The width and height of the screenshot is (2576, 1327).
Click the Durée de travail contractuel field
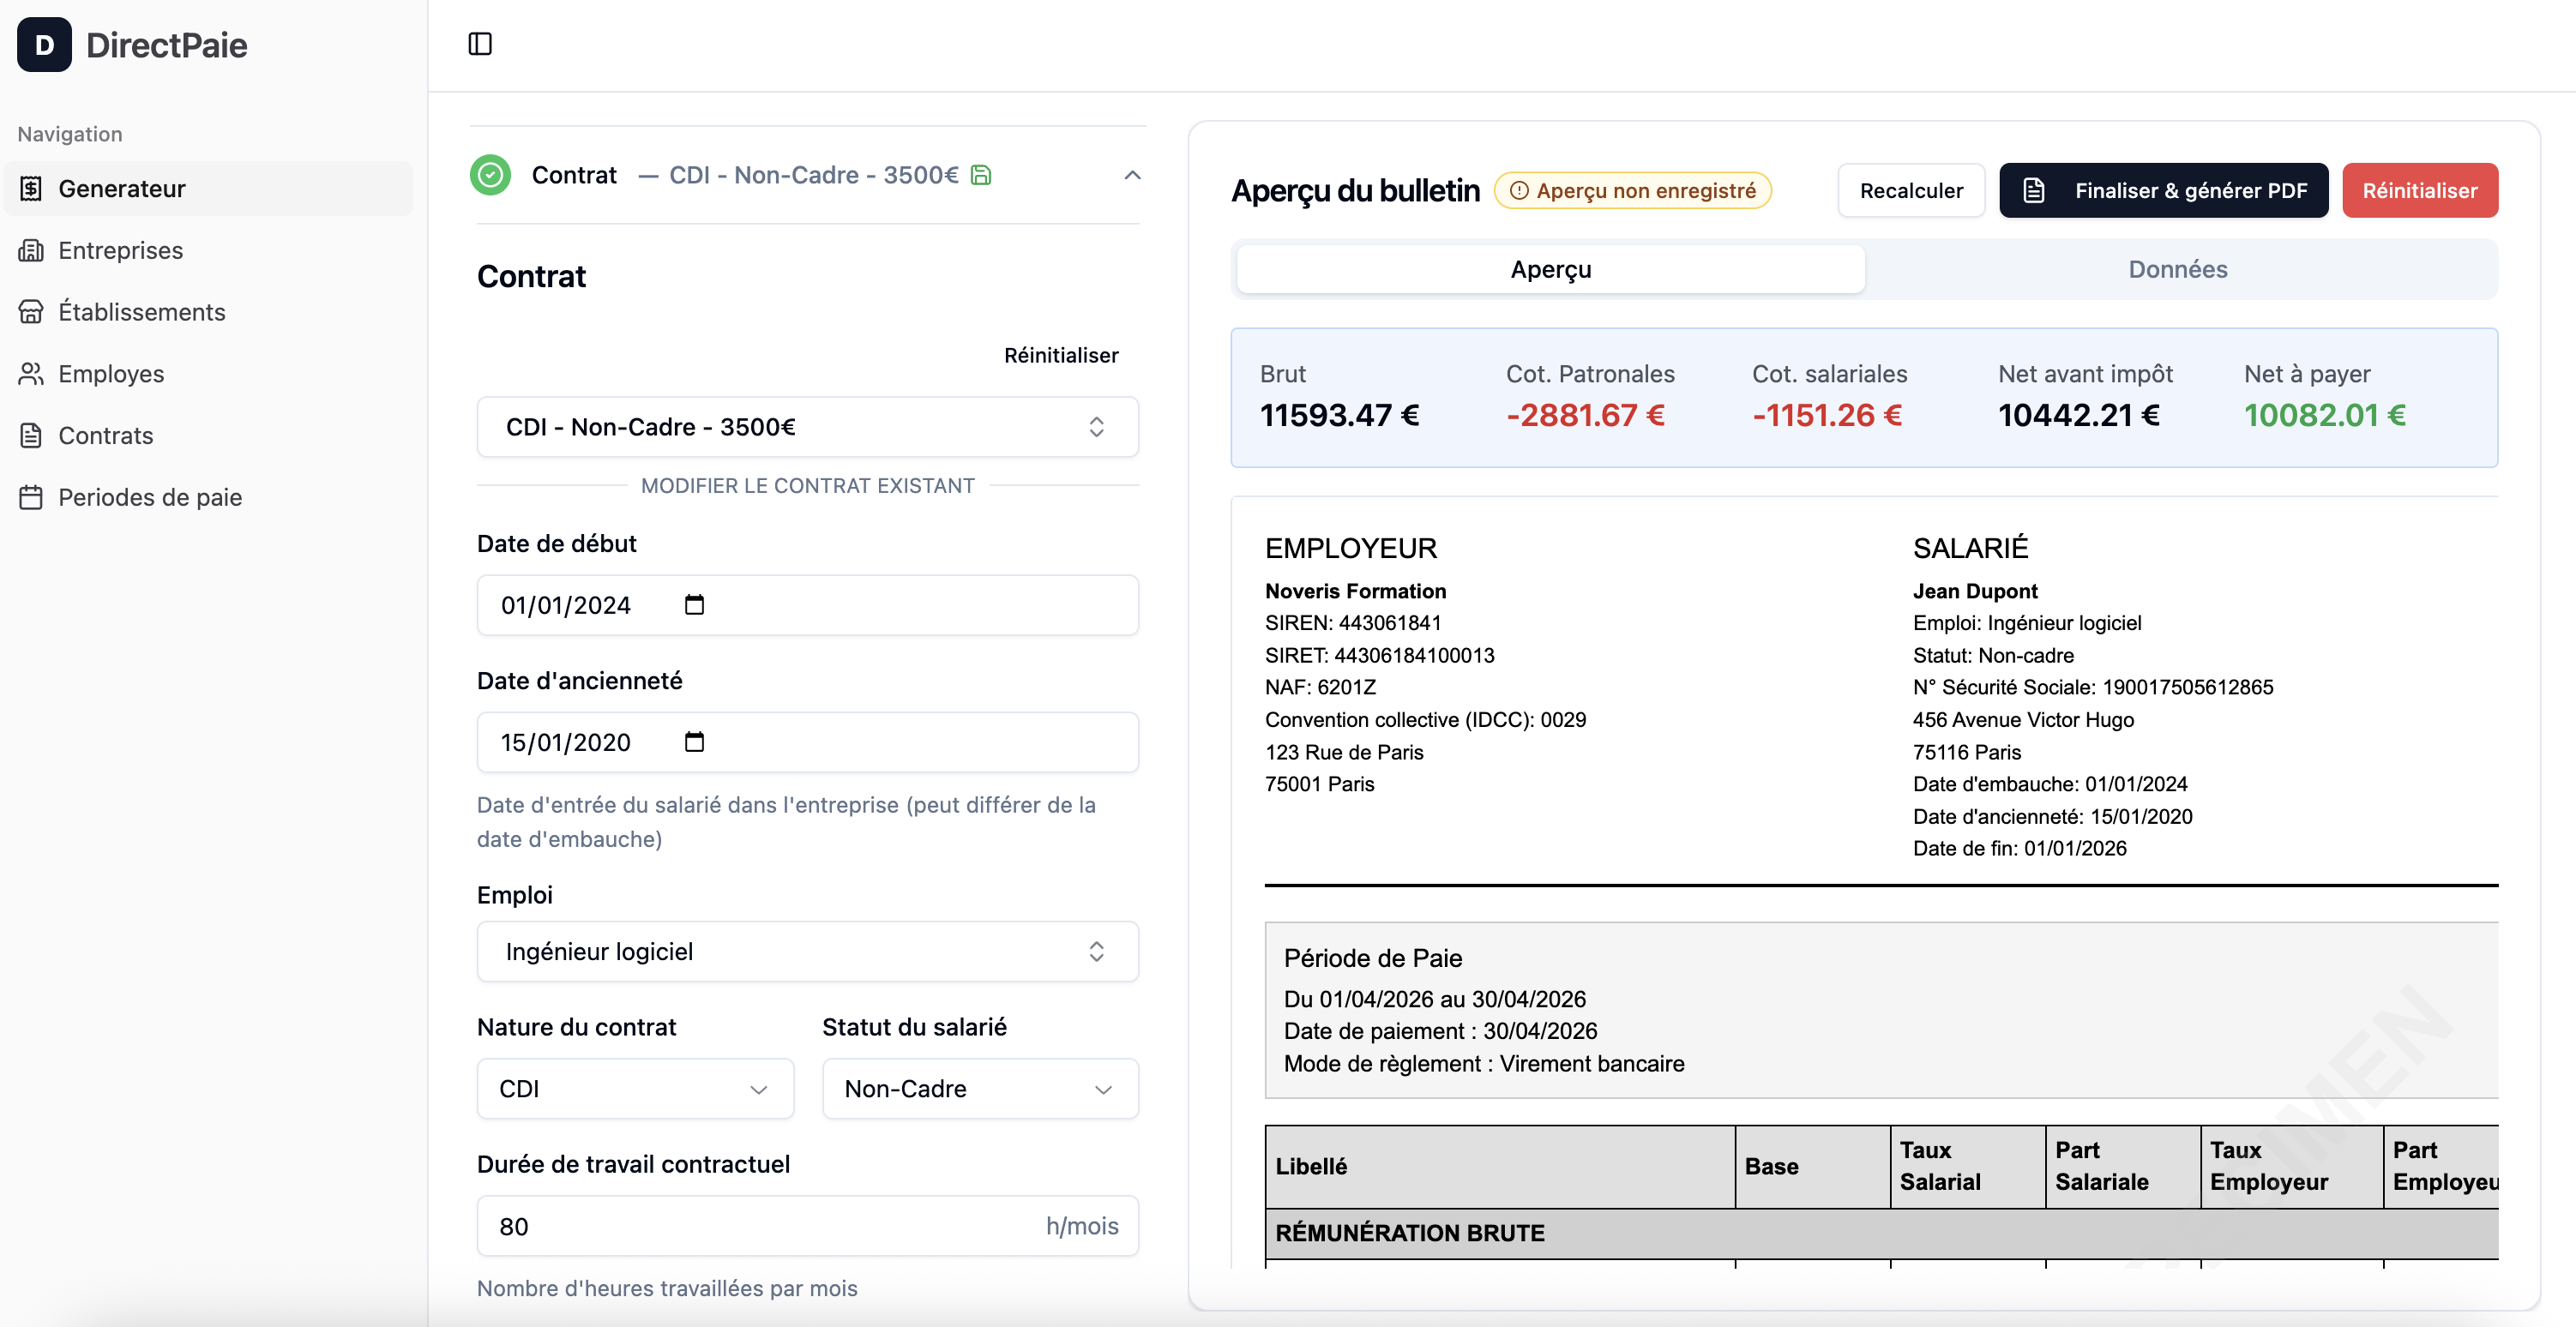click(x=807, y=1226)
